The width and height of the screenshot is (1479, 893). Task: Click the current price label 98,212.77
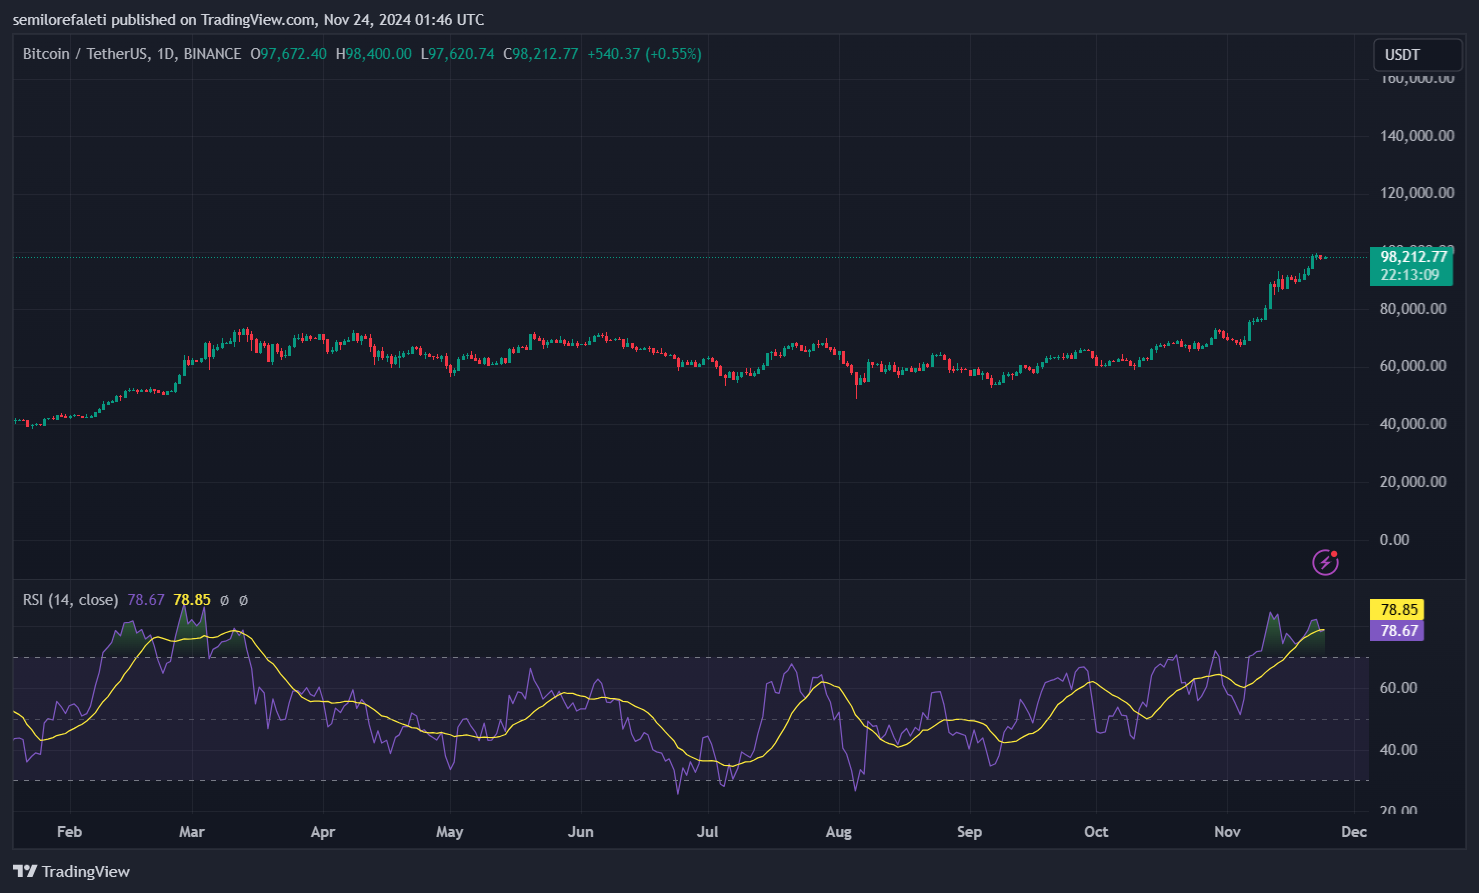[x=1414, y=257]
